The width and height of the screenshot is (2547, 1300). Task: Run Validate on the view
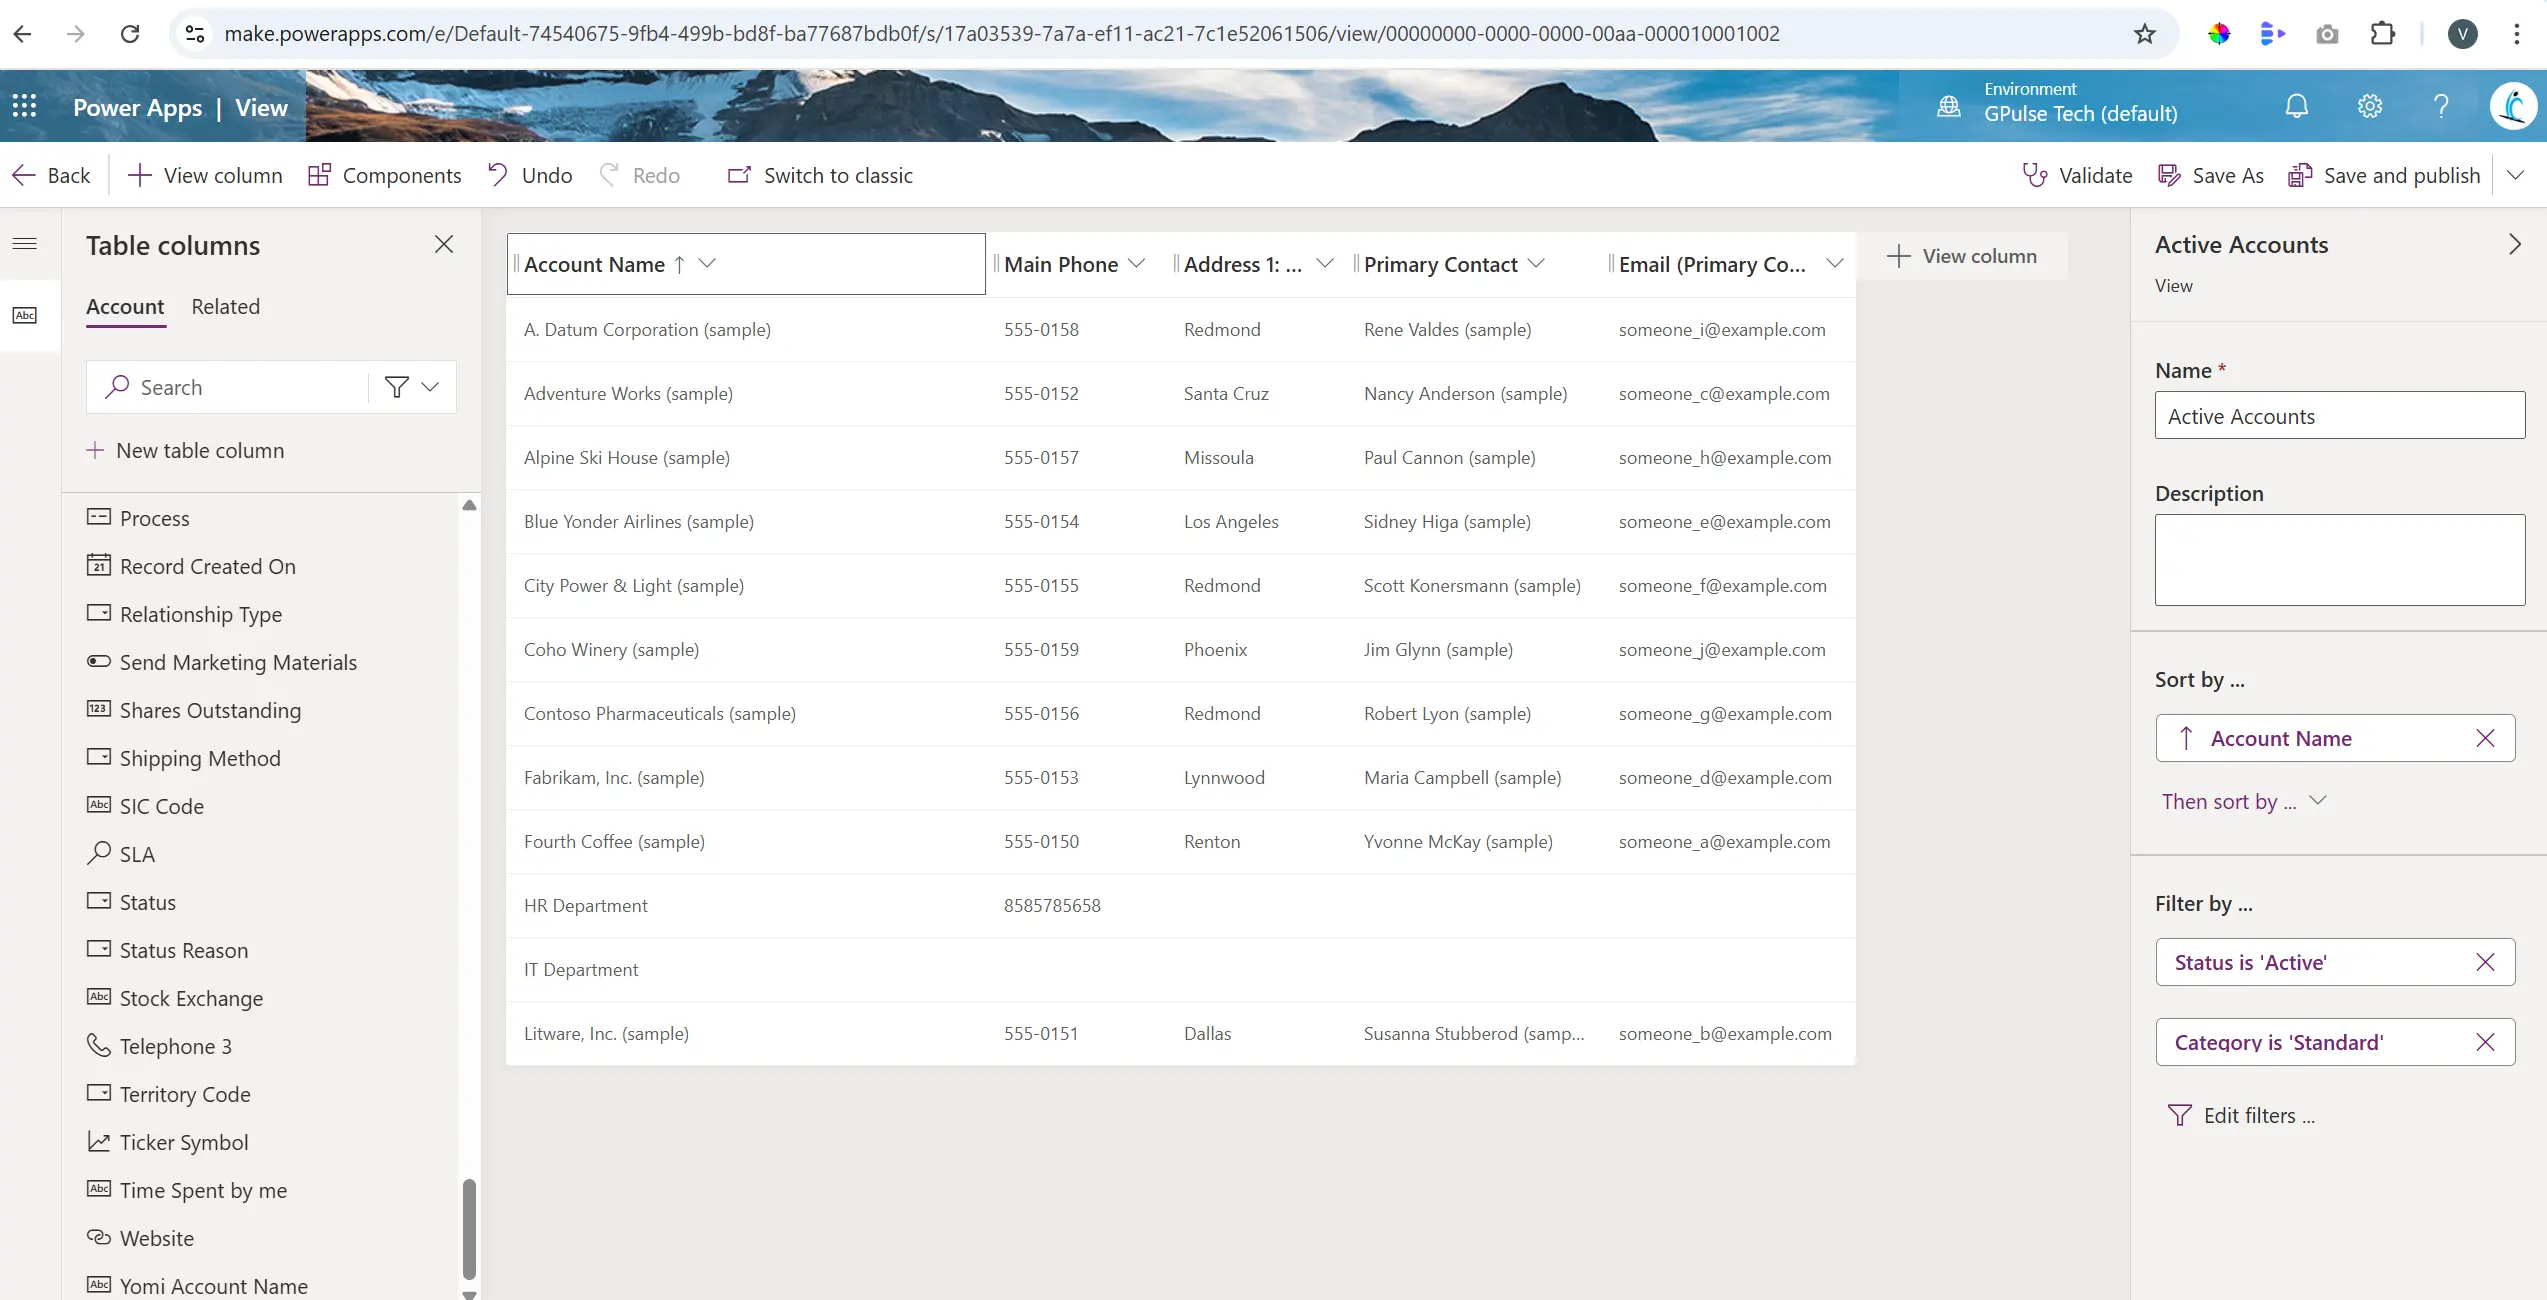[x=2076, y=174]
